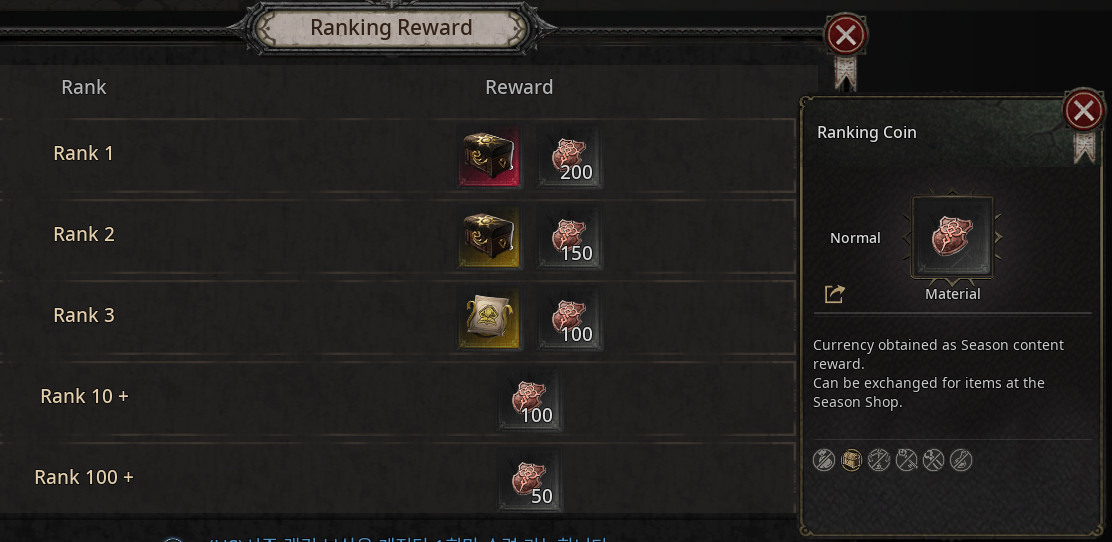
Task: Click the Ranking Reward title banner
Action: 391,28
